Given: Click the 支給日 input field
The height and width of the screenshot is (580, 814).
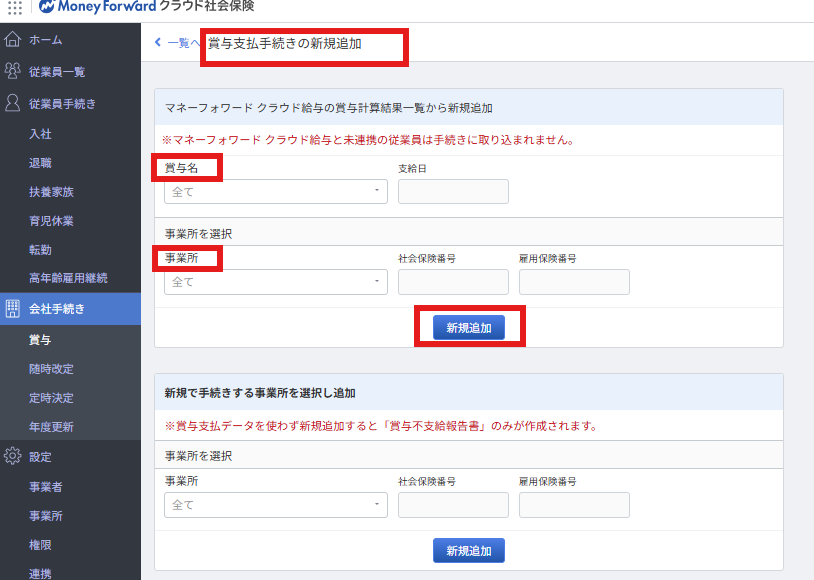Looking at the screenshot, I should tap(453, 191).
